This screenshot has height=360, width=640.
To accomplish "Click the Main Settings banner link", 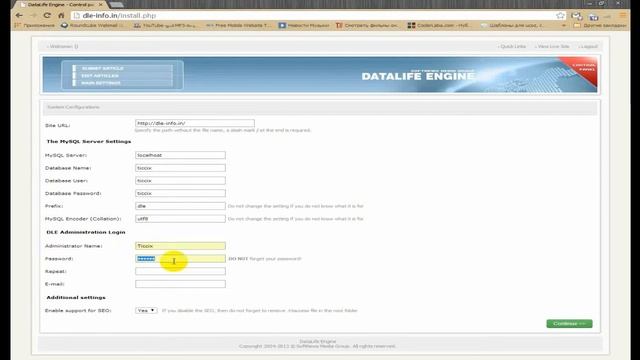I will point(101,83).
